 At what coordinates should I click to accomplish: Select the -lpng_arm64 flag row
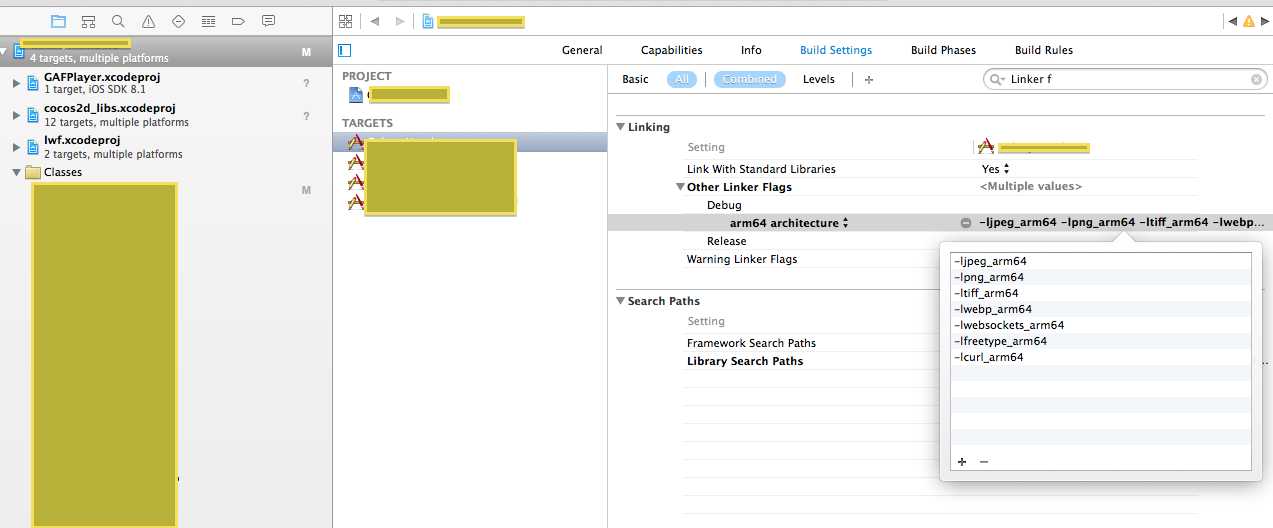click(1101, 277)
